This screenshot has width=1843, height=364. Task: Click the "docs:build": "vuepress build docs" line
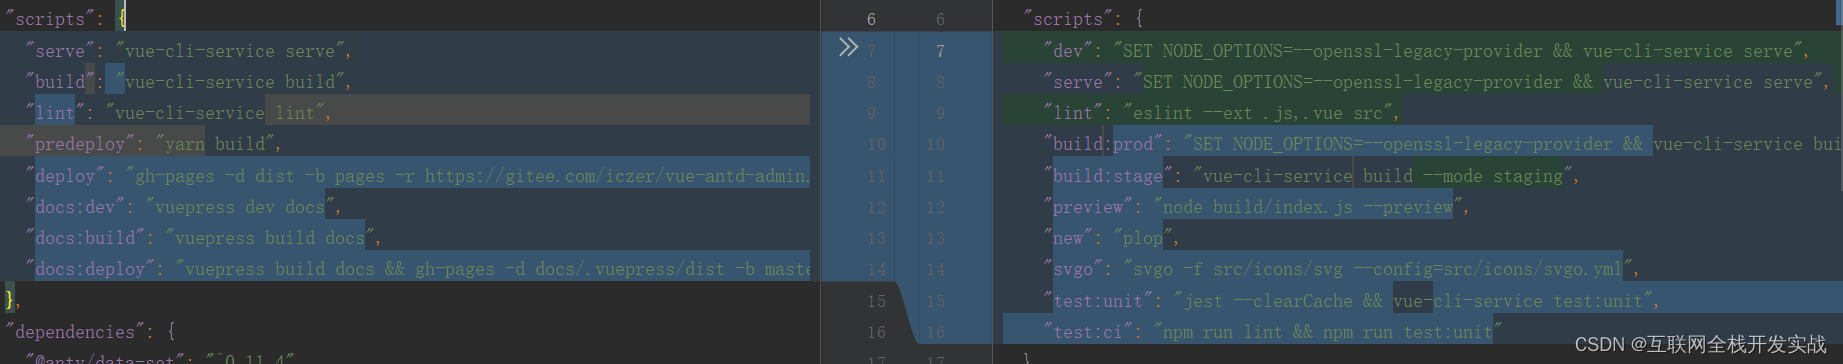203,238
